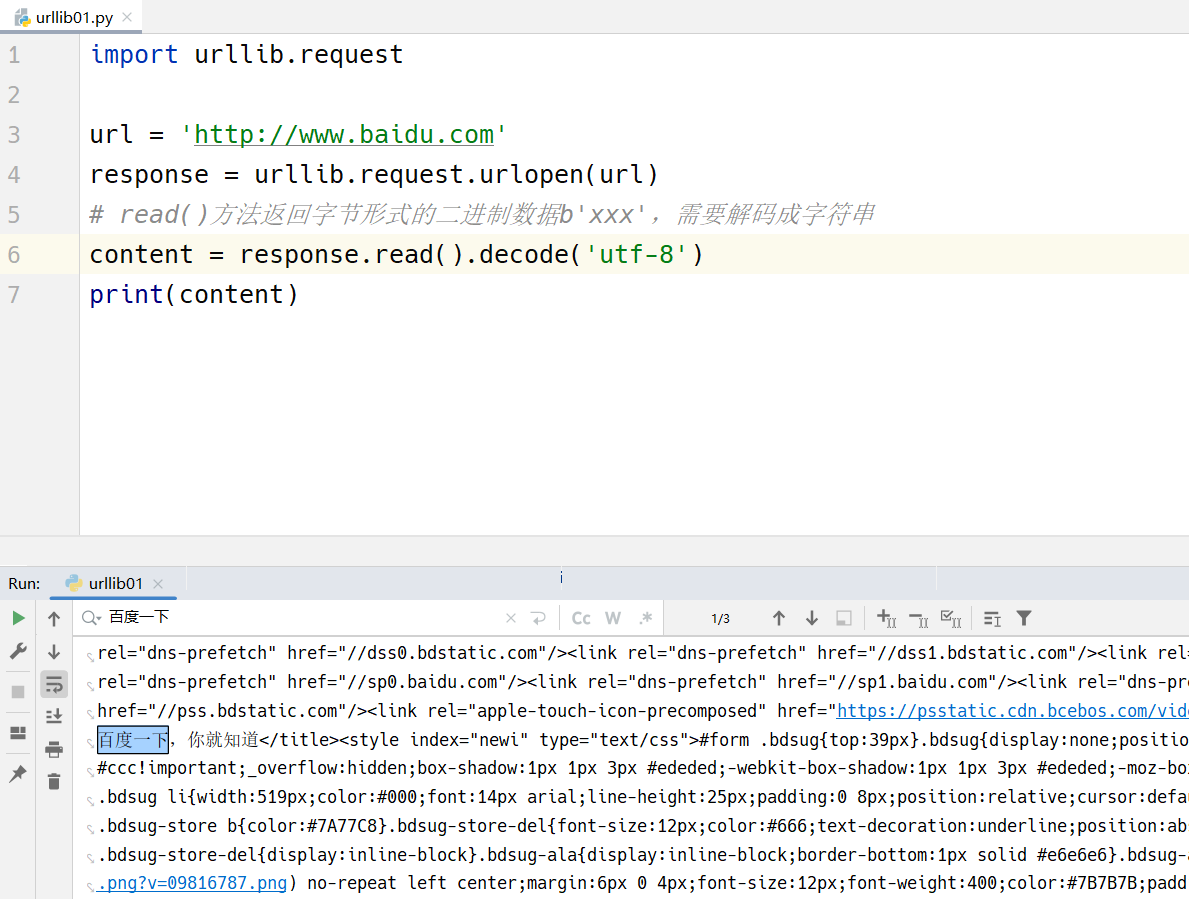Open run configuration wrench icon
Image resolution: width=1189 pixels, height=899 pixels.
[18, 651]
